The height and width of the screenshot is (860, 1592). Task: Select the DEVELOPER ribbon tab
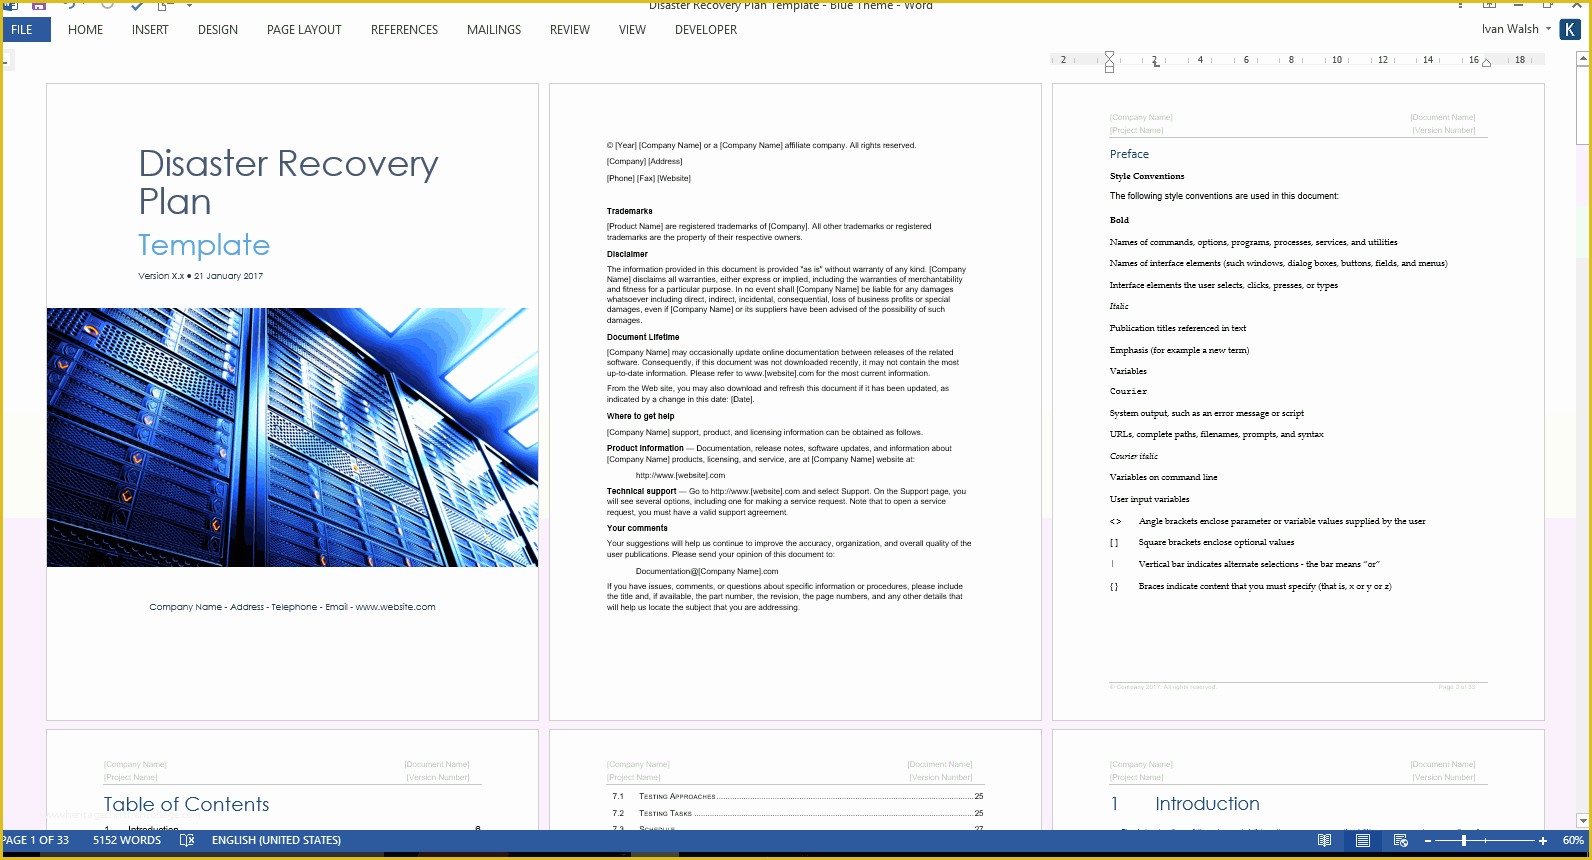pyautogui.click(x=706, y=30)
